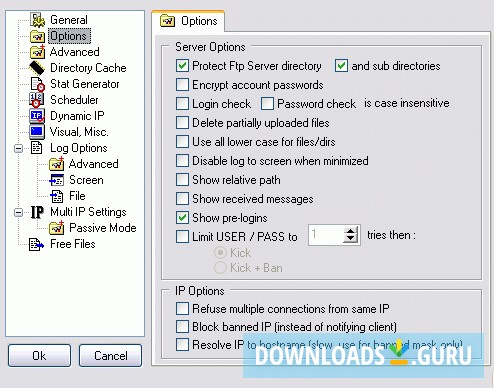The image size is (494, 388).
Task: Click the Screen log icon
Action: coord(56,180)
